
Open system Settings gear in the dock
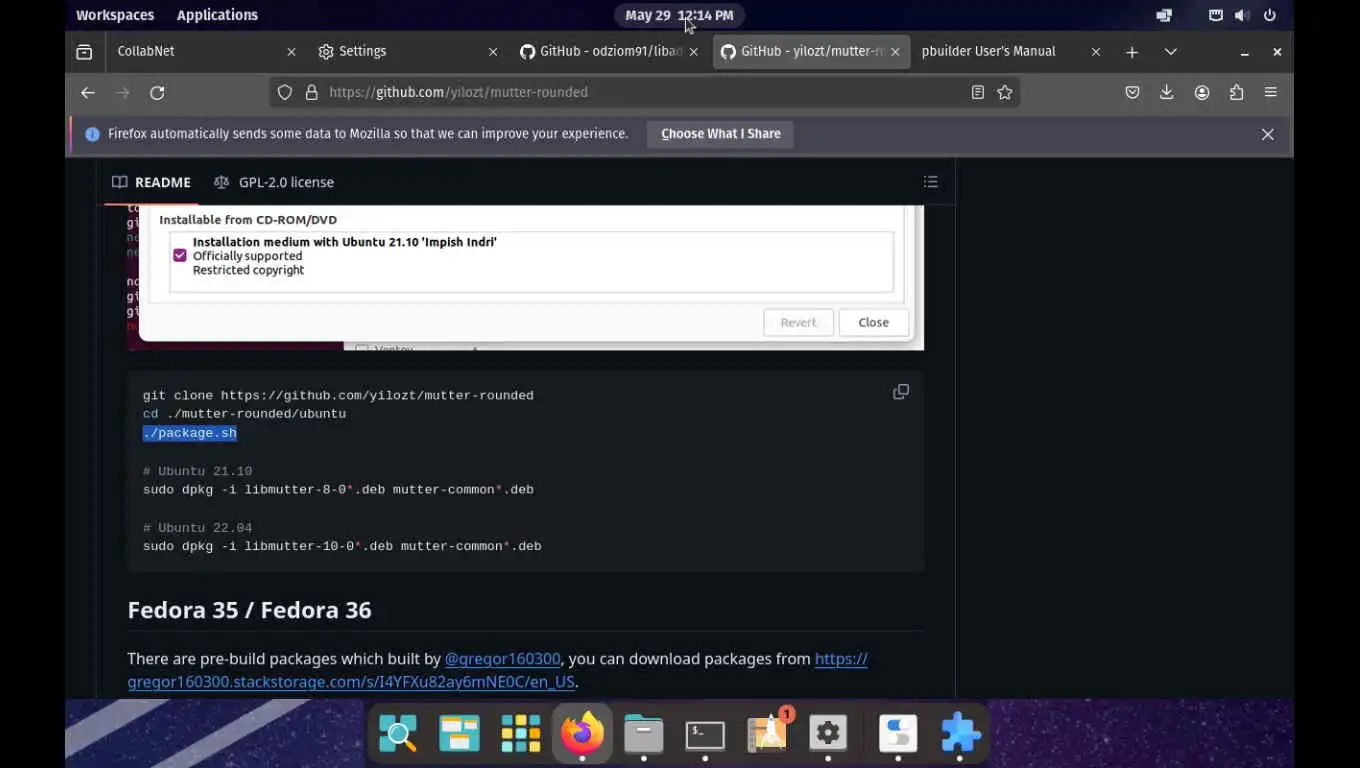(828, 734)
